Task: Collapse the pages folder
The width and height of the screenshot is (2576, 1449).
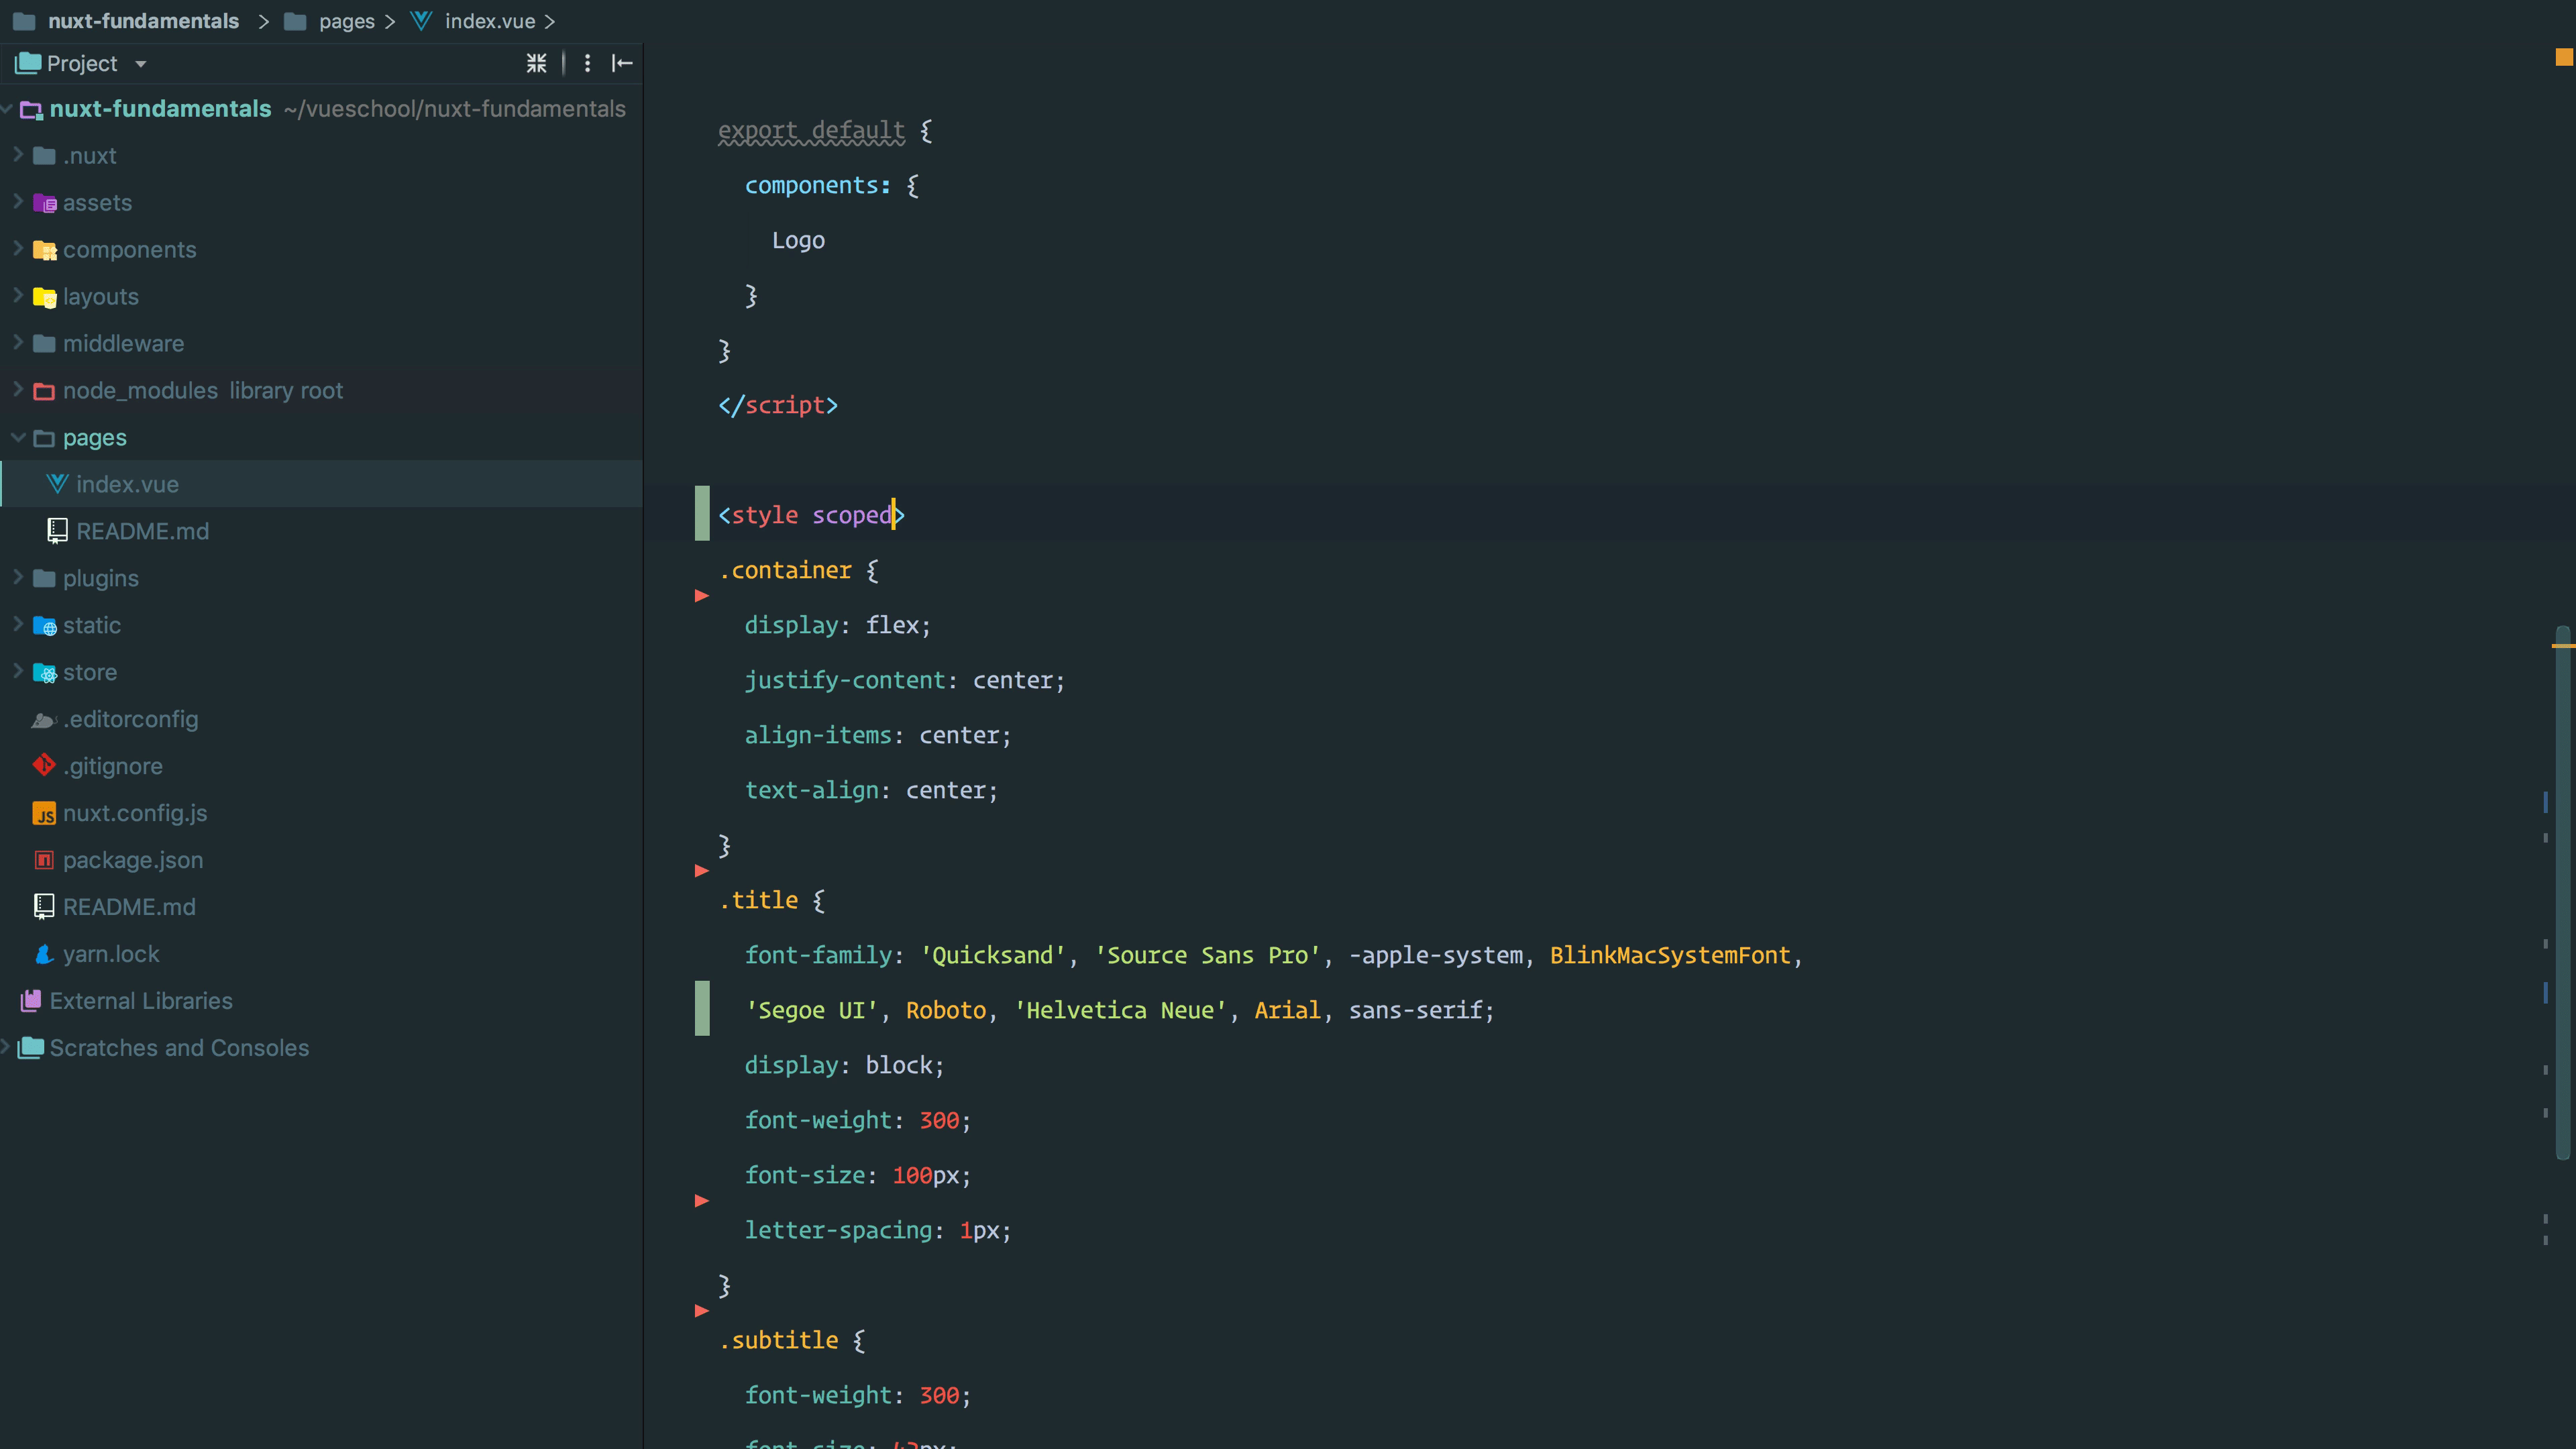Action: (x=17, y=437)
